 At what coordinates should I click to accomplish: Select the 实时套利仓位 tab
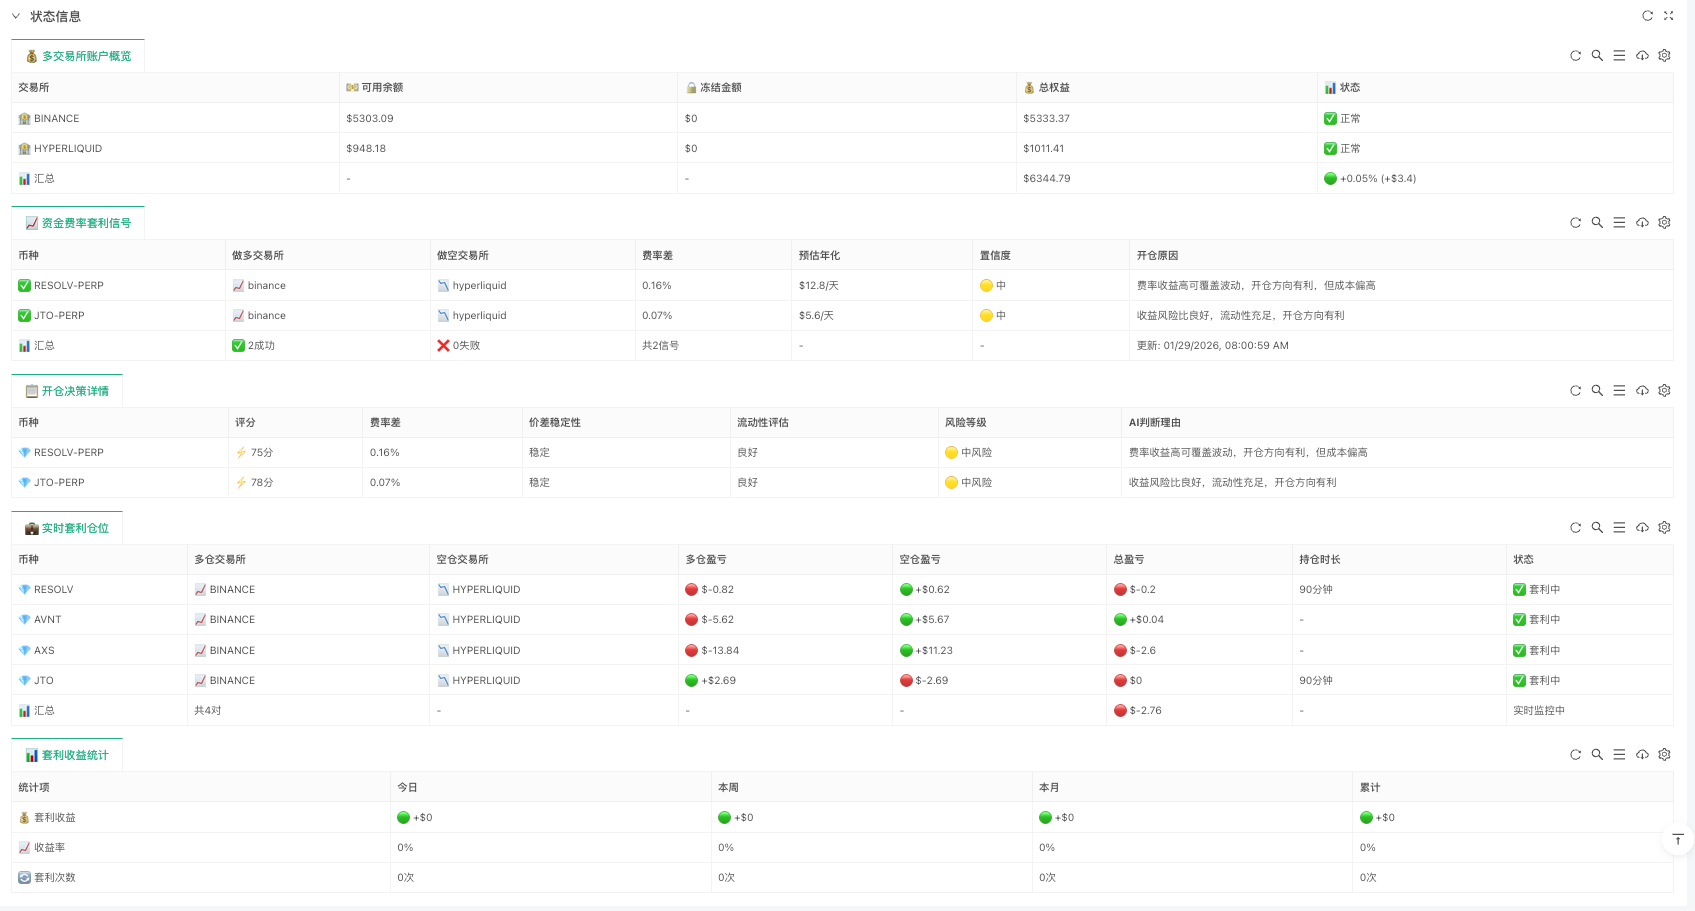tap(67, 528)
